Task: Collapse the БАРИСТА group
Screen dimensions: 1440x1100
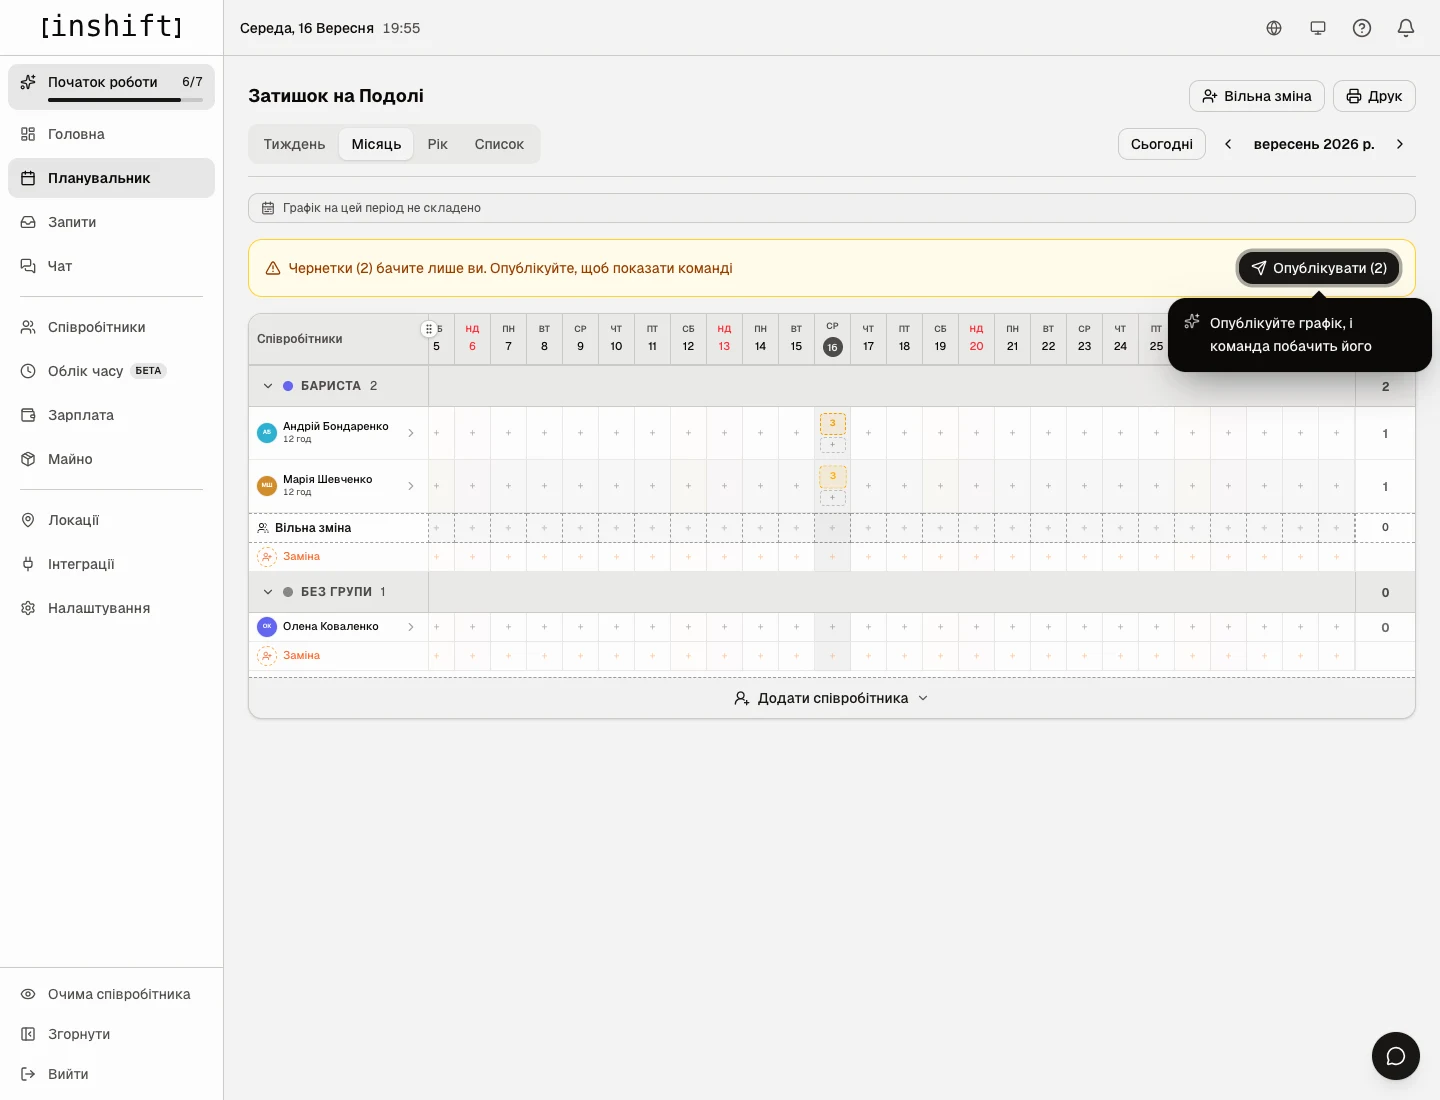Action: (x=268, y=386)
